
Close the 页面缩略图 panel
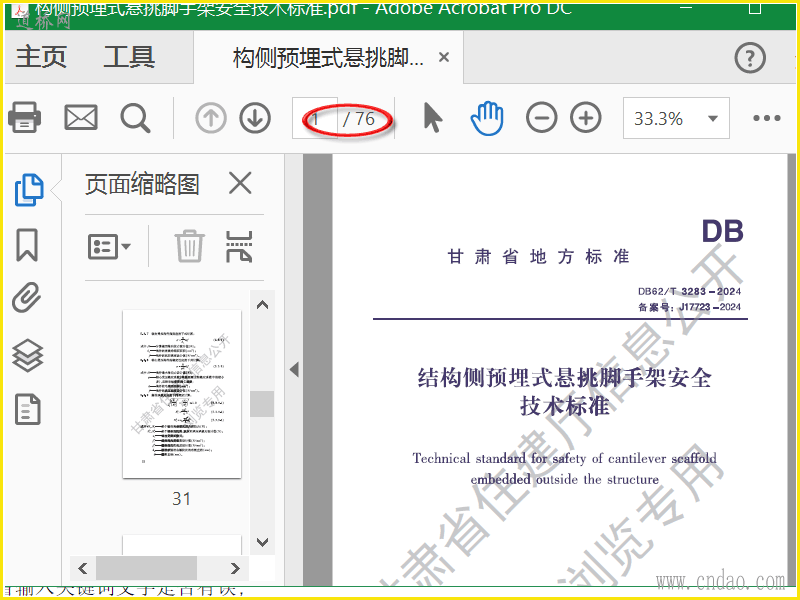(240, 183)
